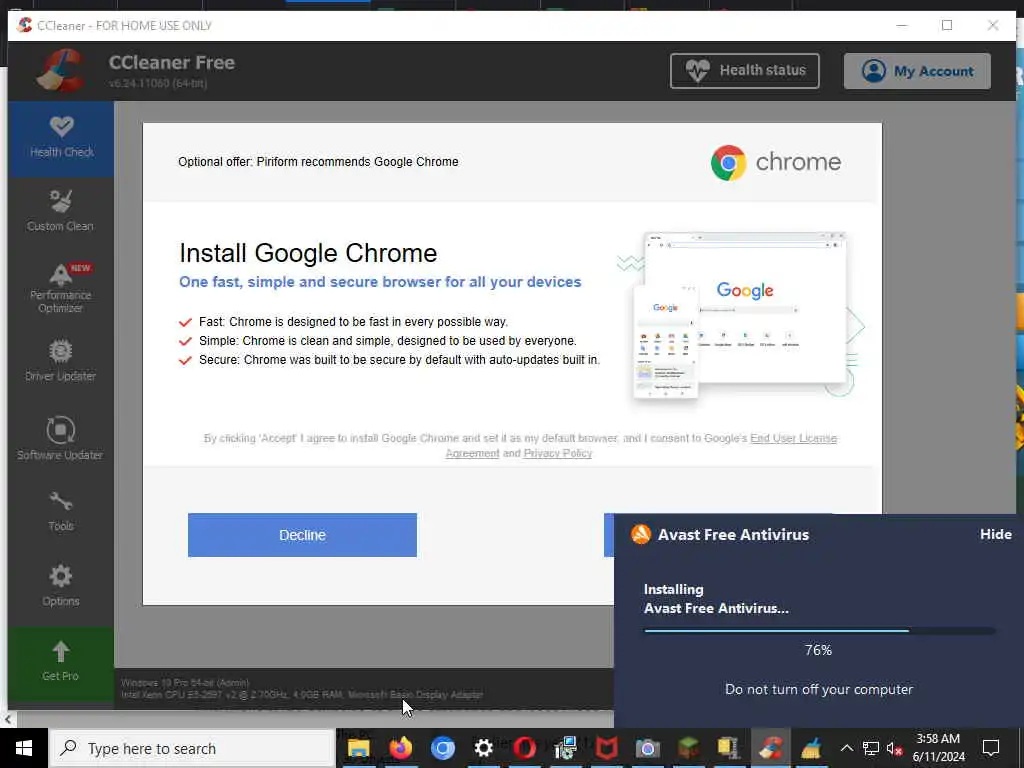Screen dimensions: 1024x768
Task: Click the Chrome logo in offer
Action: pyautogui.click(x=728, y=163)
